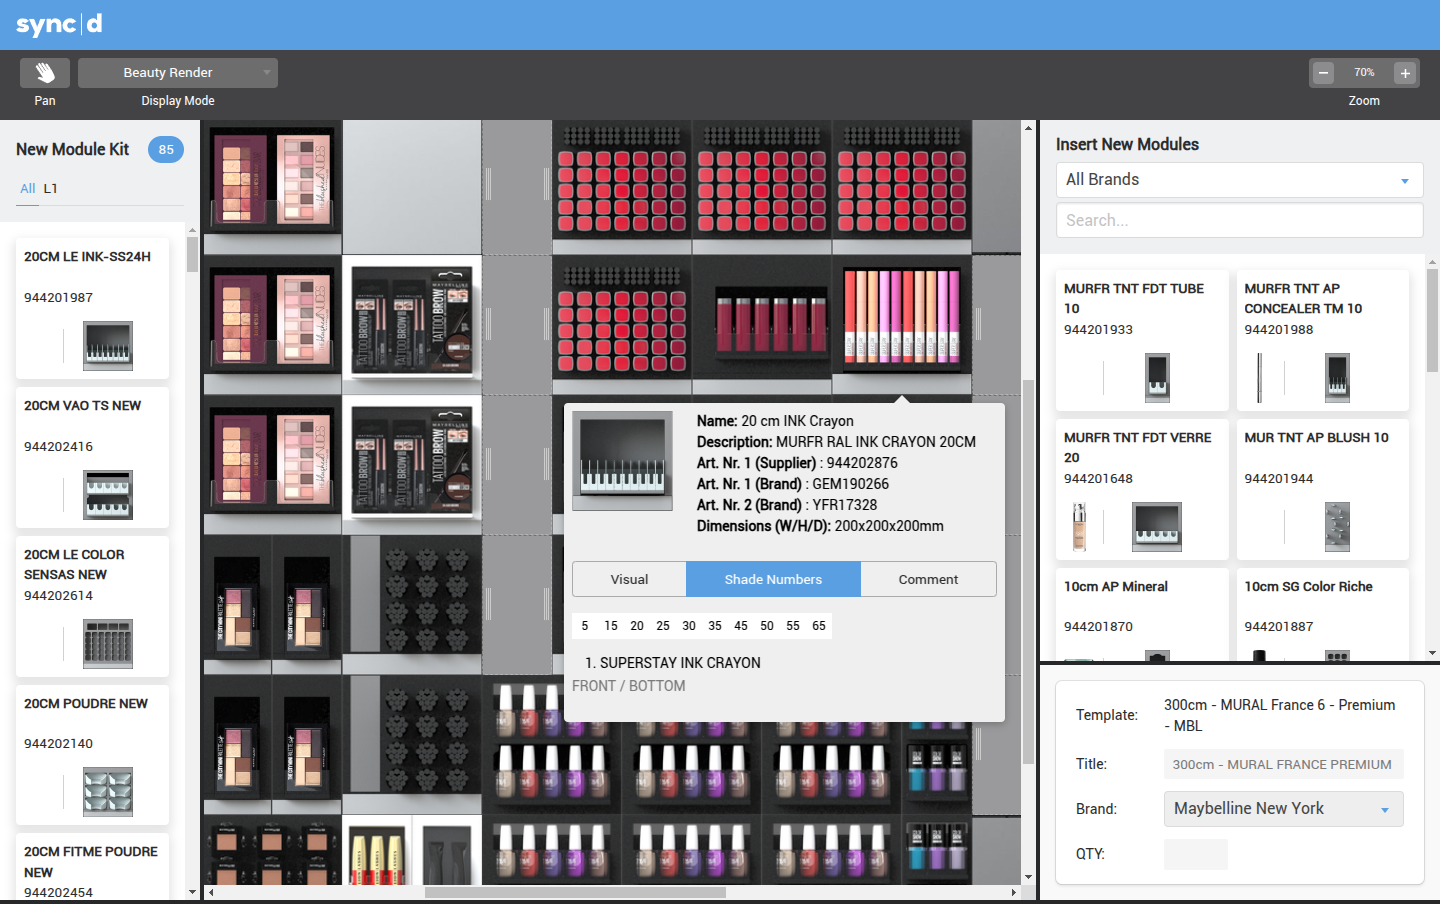Click brand article number GEM190266
This screenshot has height=904, width=1440.
pyautogui.click(x=850, y=484)
